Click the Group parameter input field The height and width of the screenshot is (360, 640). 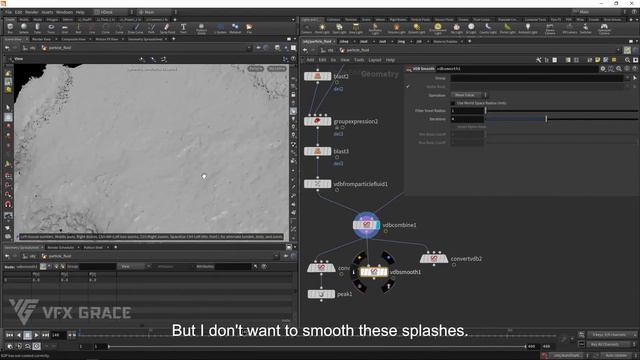(537, 78)
